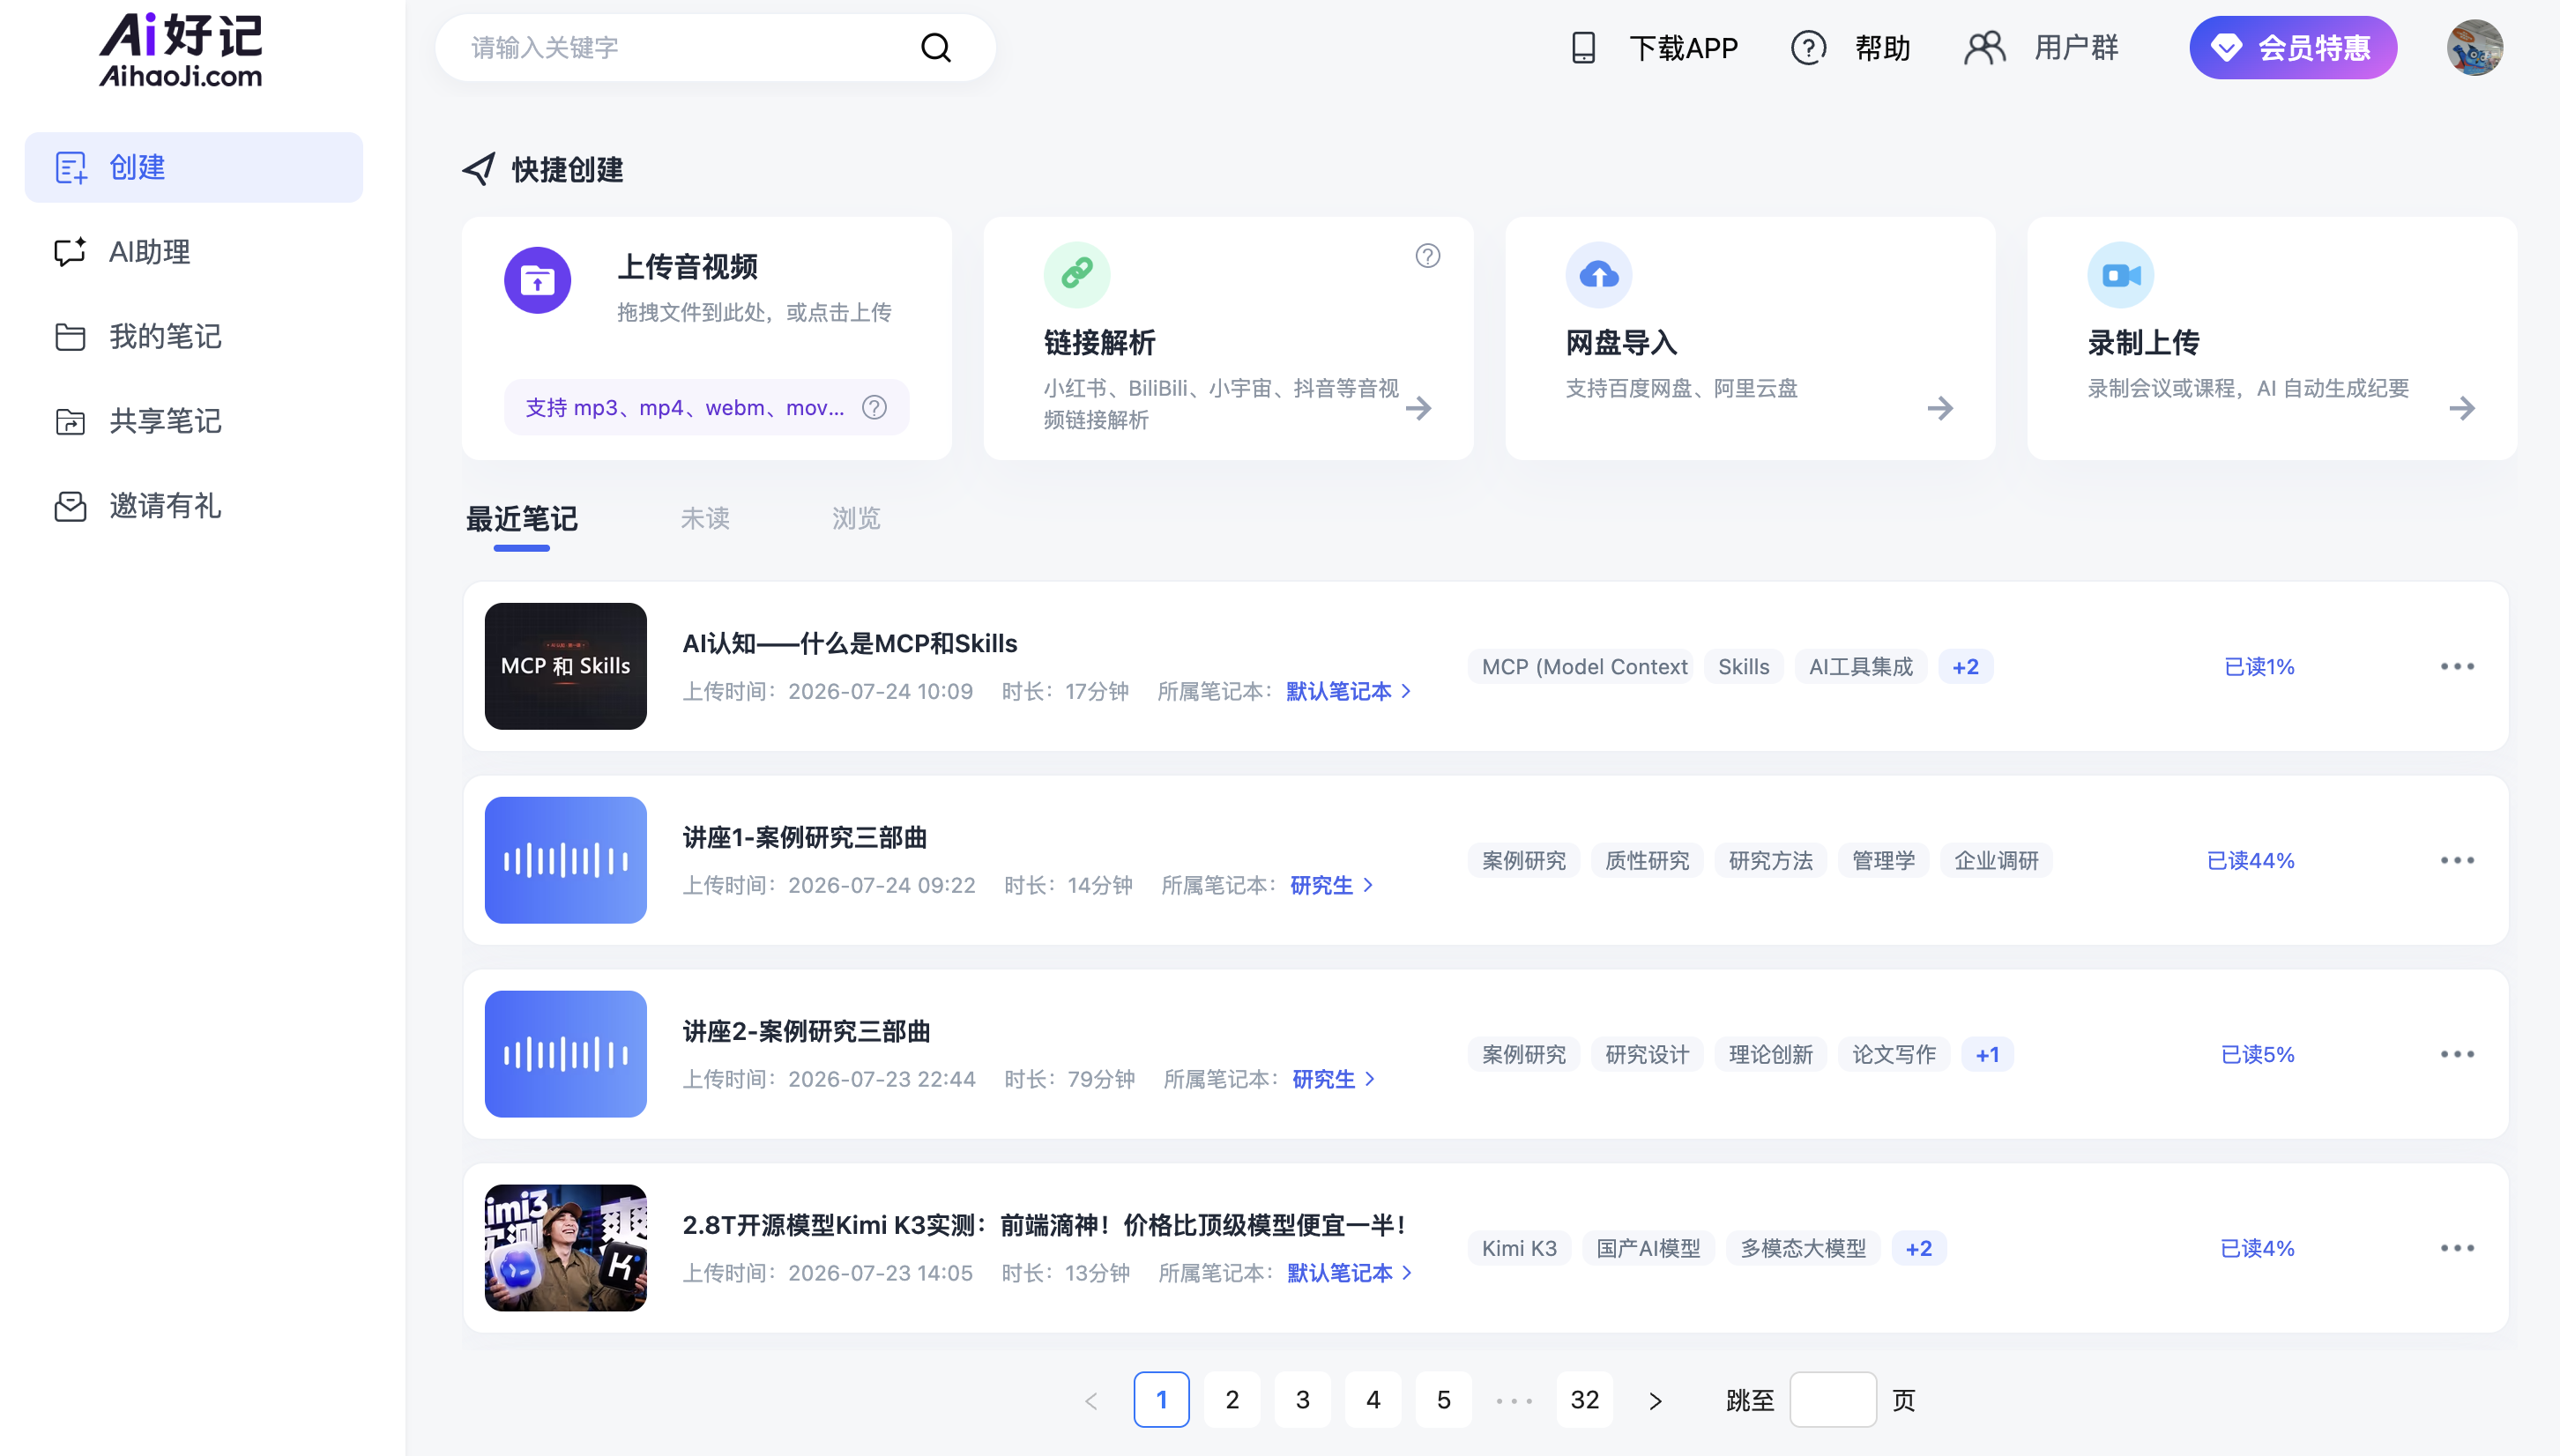Image resolution: width=2560 pixels, height=1456 pixels.
Task: Click the 已读5% progress indicator
Action: click(x=2257, y=1055)
